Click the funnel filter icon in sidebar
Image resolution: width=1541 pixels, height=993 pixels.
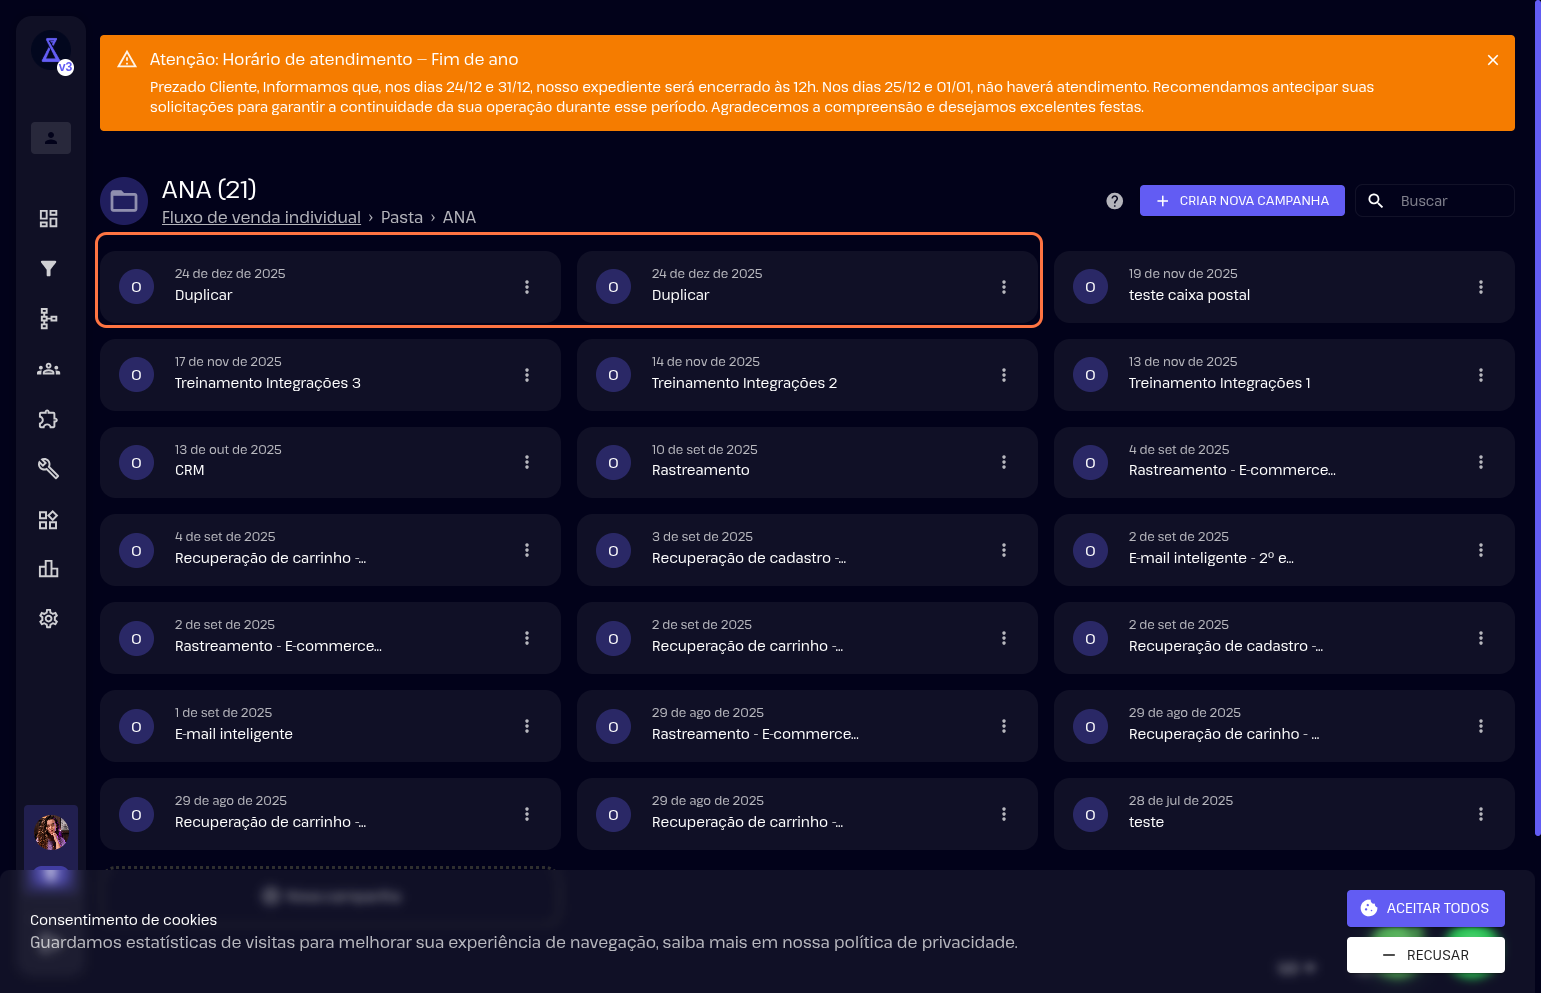coord(48,268)
